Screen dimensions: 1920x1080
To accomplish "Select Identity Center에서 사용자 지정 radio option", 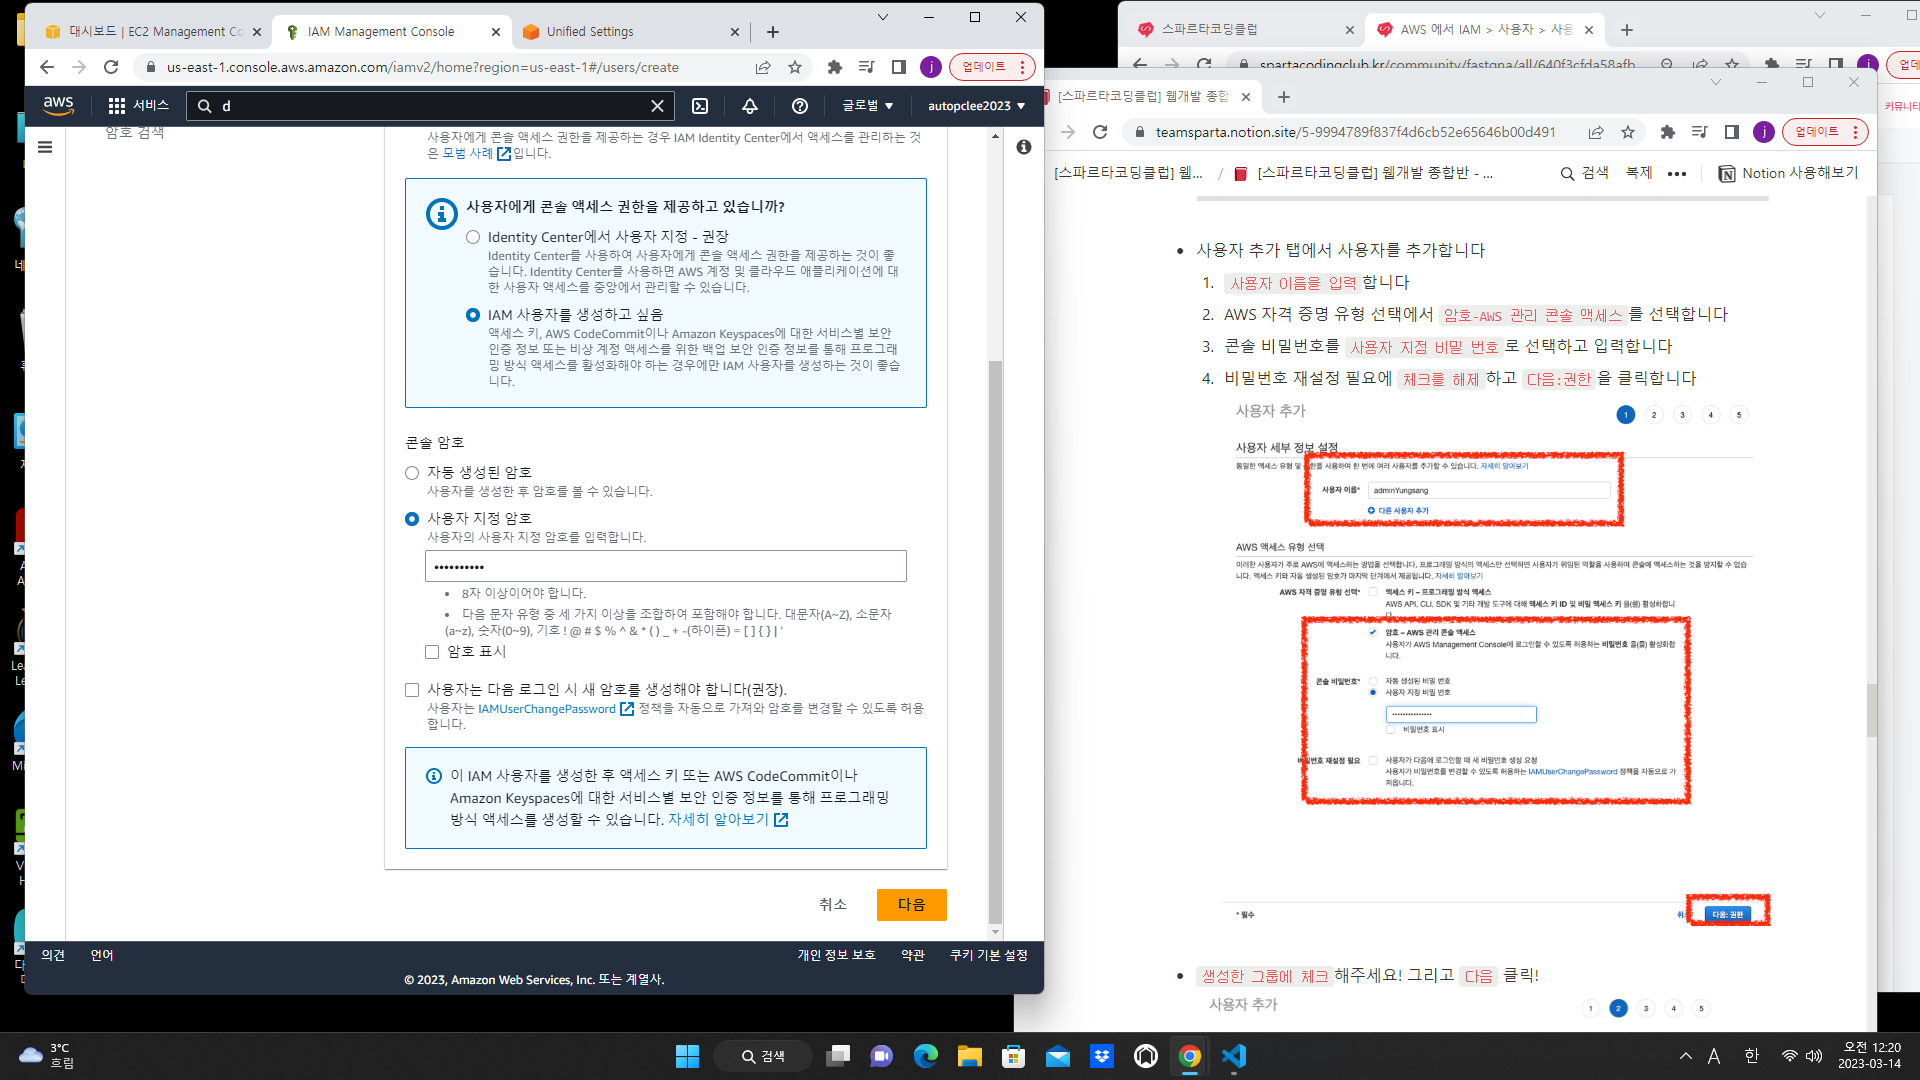I will 473,237.
